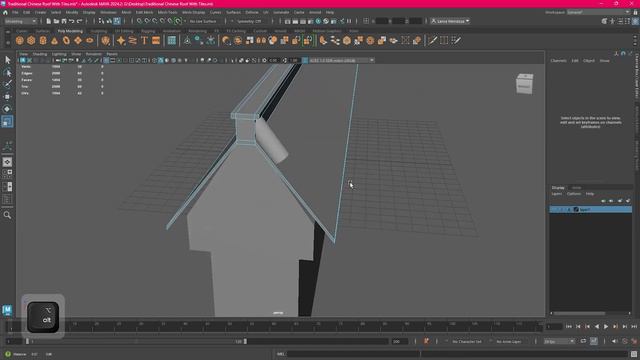Screen dimensions: 640x360
Task: Click the Maya home icon
Action: (5, 12)
